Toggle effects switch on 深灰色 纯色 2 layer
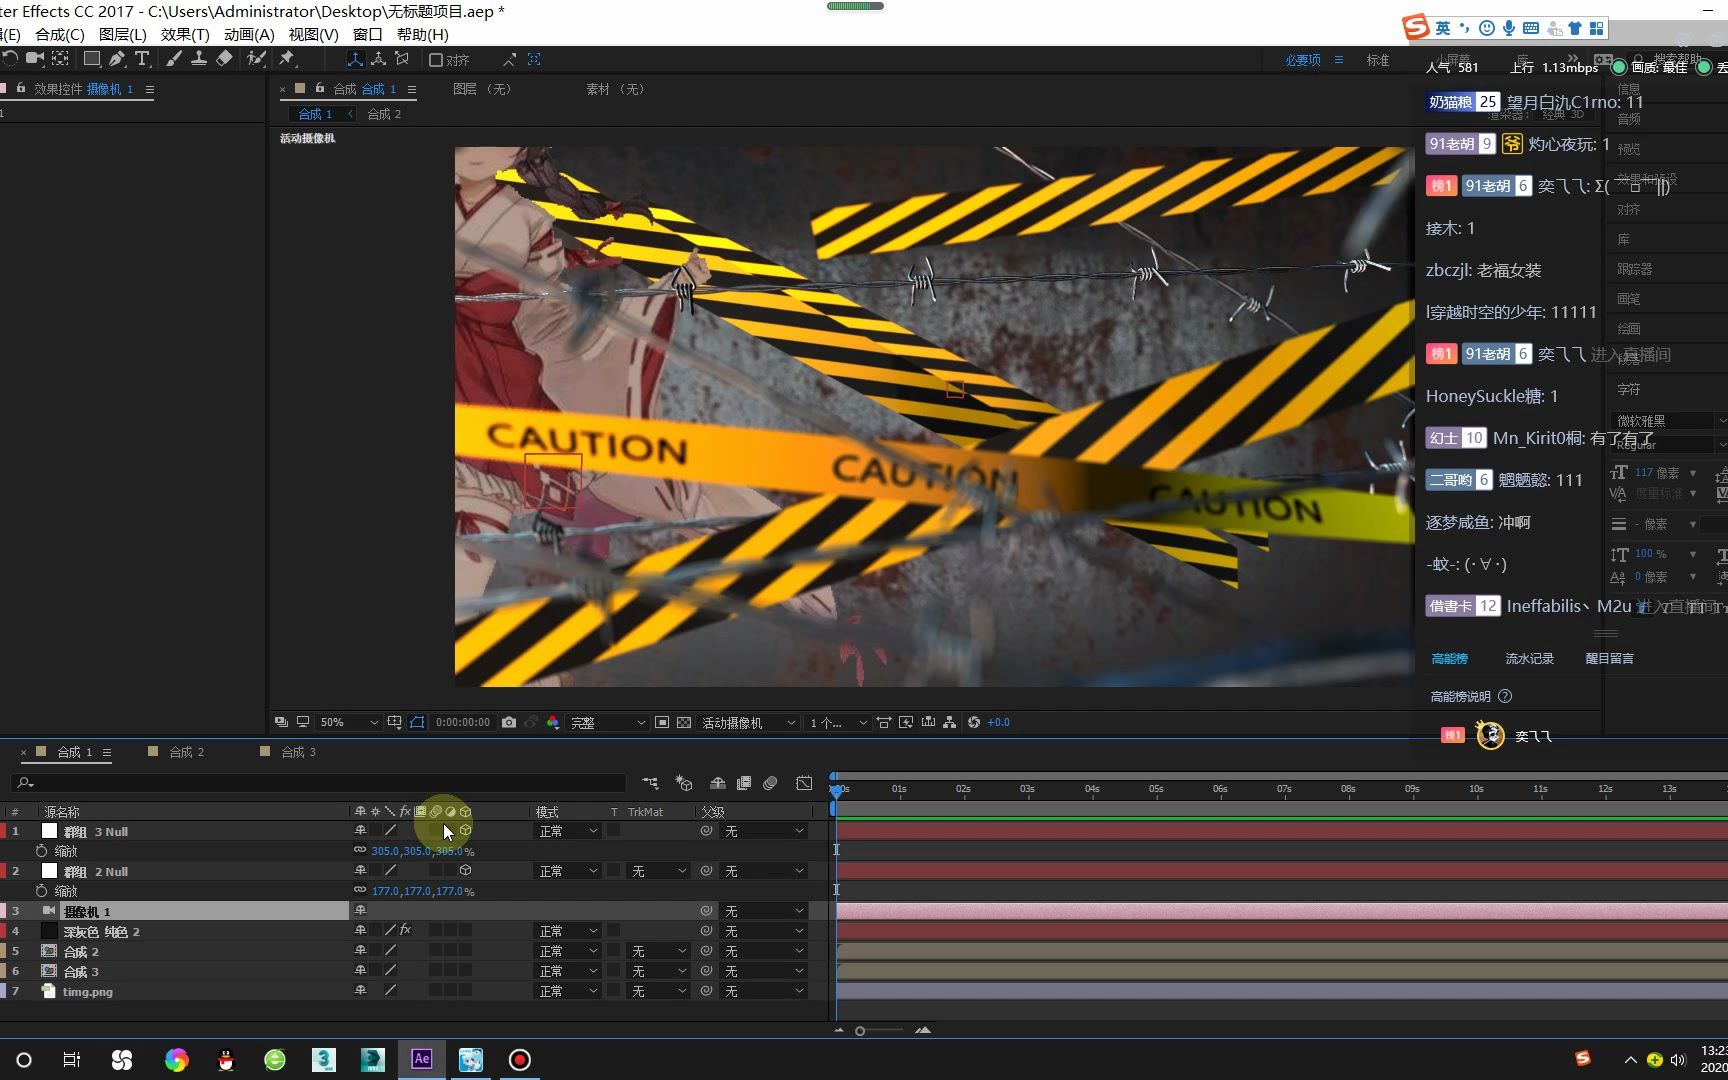The height and width of the screenshot is (1080, 1728). (405, 931)
